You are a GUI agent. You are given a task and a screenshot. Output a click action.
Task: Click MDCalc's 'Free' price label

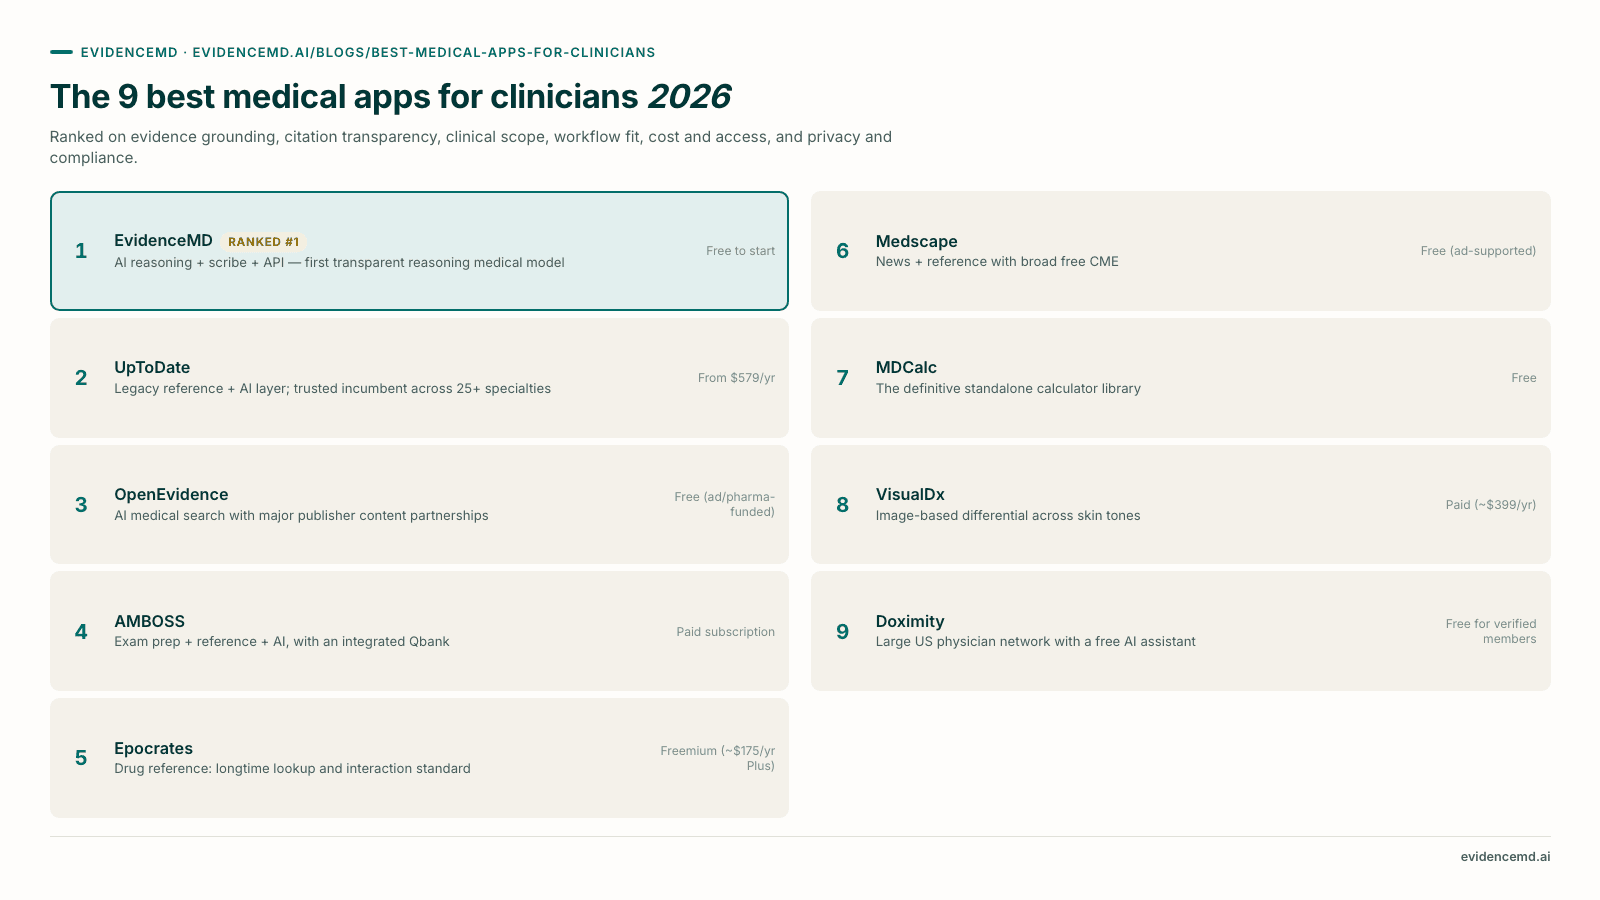click(1524, 378)
